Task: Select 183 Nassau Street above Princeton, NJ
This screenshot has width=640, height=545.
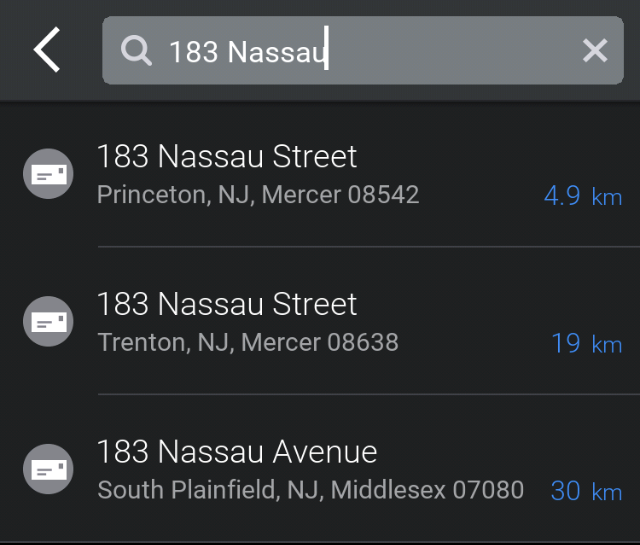Action: 227,156
